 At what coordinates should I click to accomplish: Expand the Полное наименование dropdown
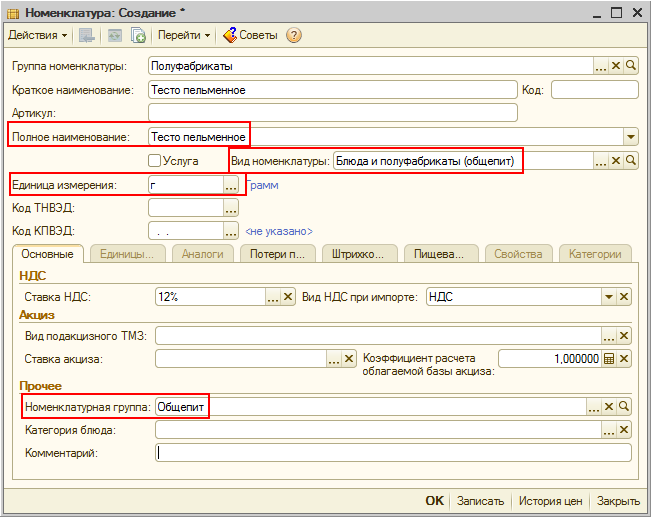(630, 136)
